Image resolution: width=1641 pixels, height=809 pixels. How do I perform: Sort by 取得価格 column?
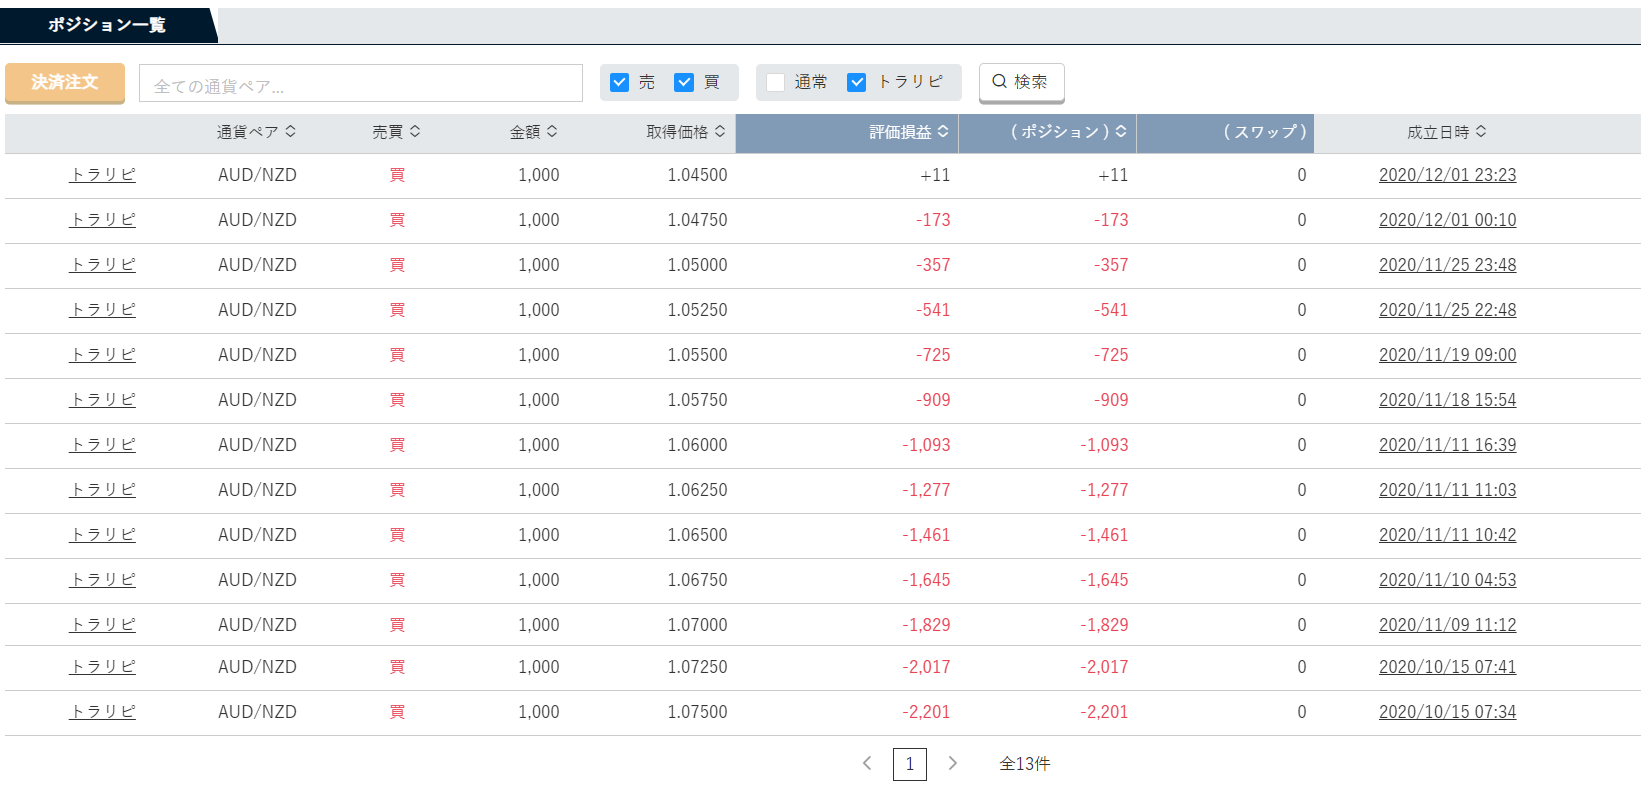tap(686, 132)
